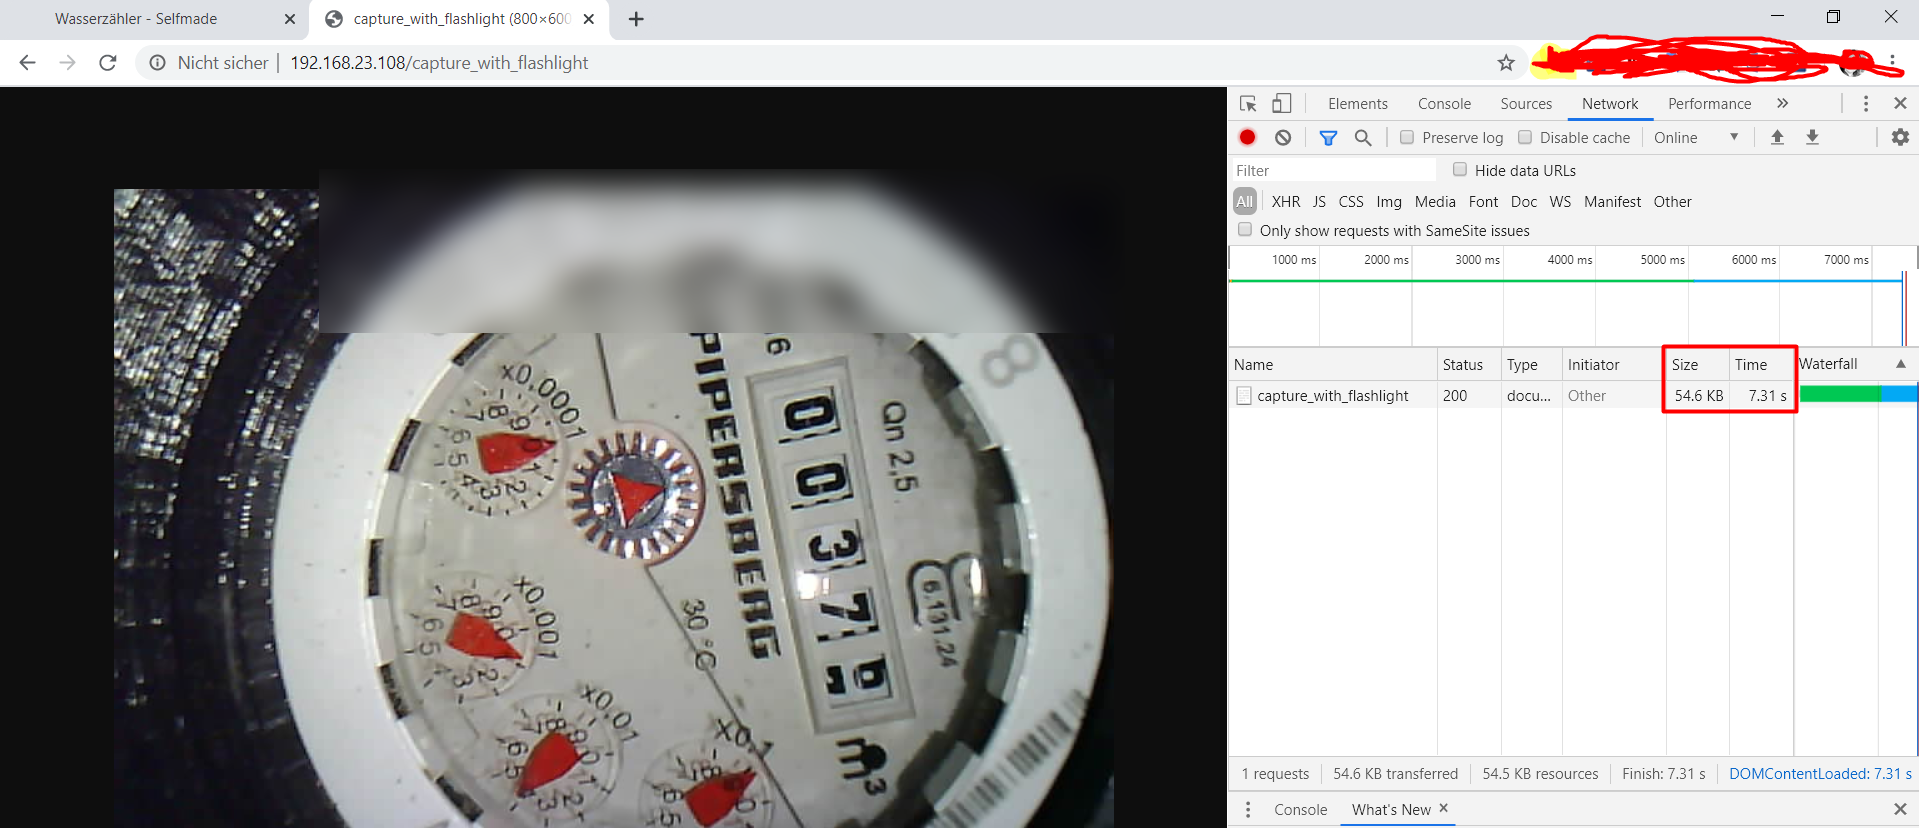Close the bottom drawer panel

[x=1900, y=809]
